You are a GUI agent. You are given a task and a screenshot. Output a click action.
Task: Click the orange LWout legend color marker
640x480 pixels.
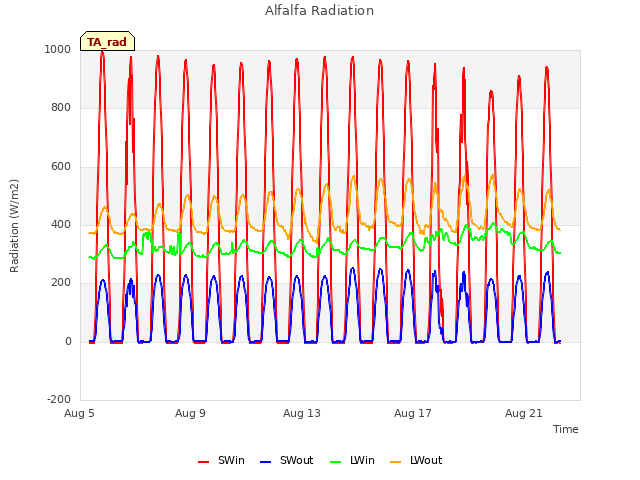[x=396, y=462]
